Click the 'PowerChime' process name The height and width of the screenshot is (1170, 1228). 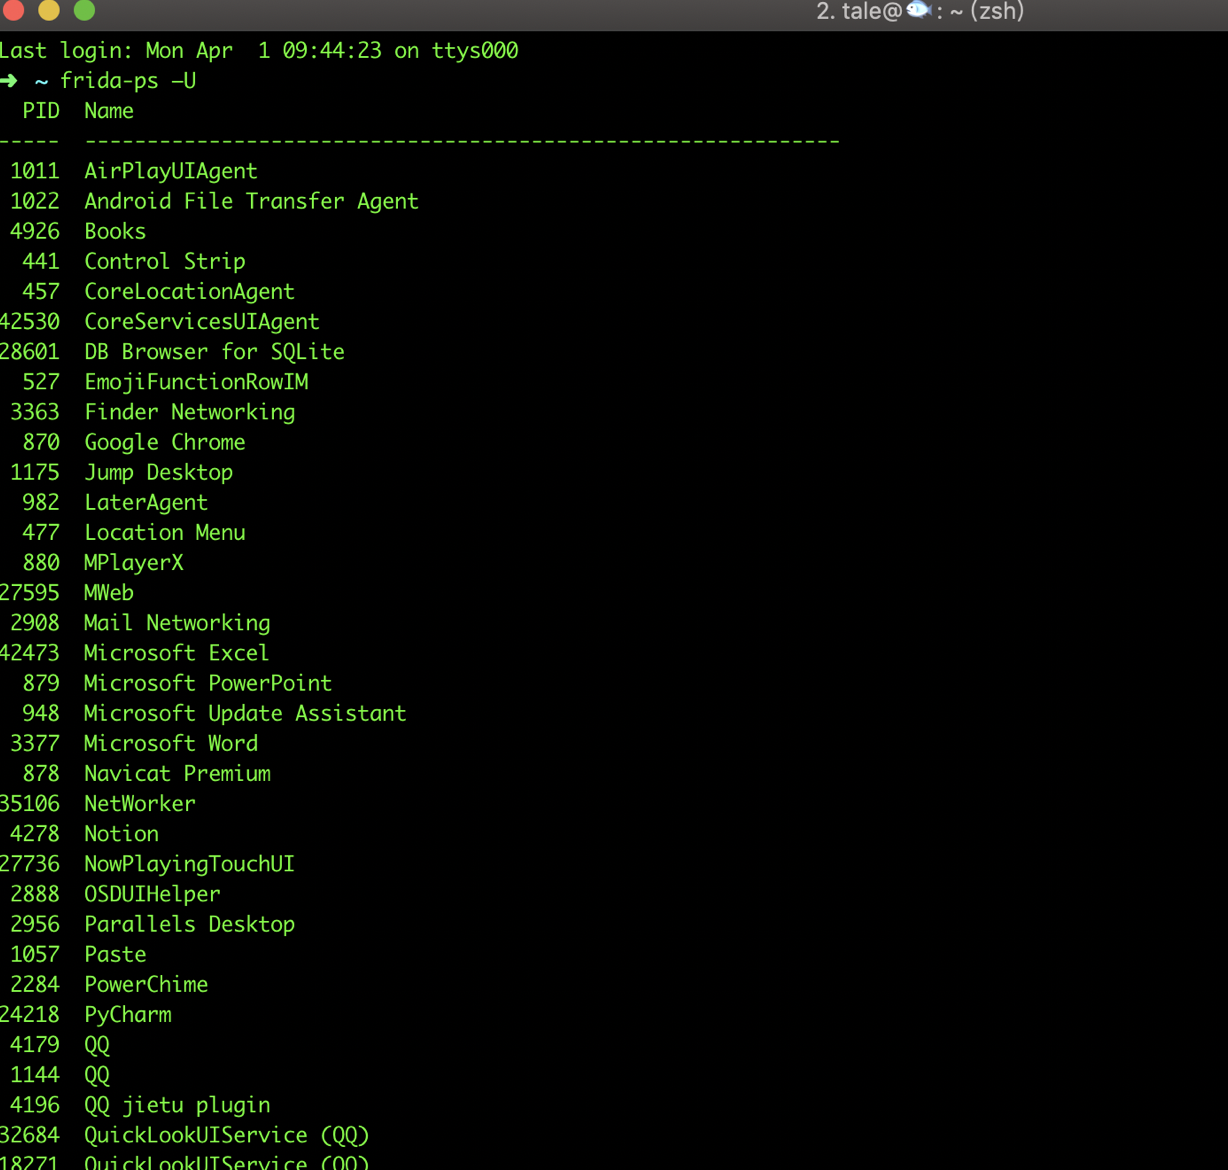146,984
